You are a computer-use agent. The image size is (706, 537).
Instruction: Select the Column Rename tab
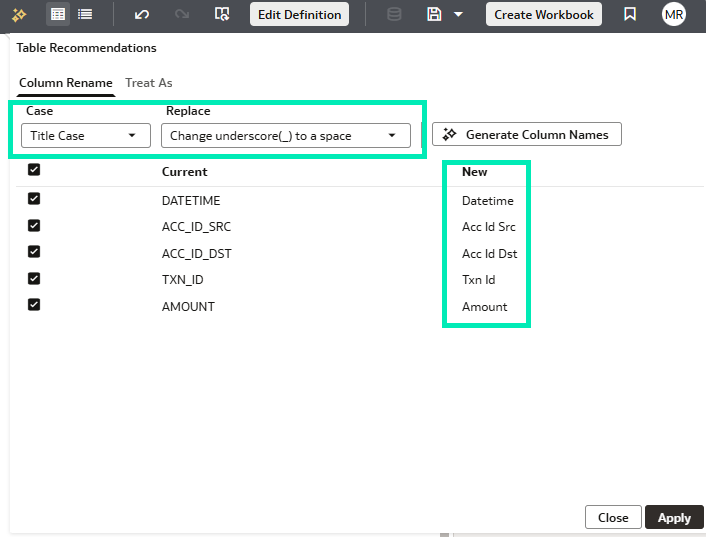(65, 82)
